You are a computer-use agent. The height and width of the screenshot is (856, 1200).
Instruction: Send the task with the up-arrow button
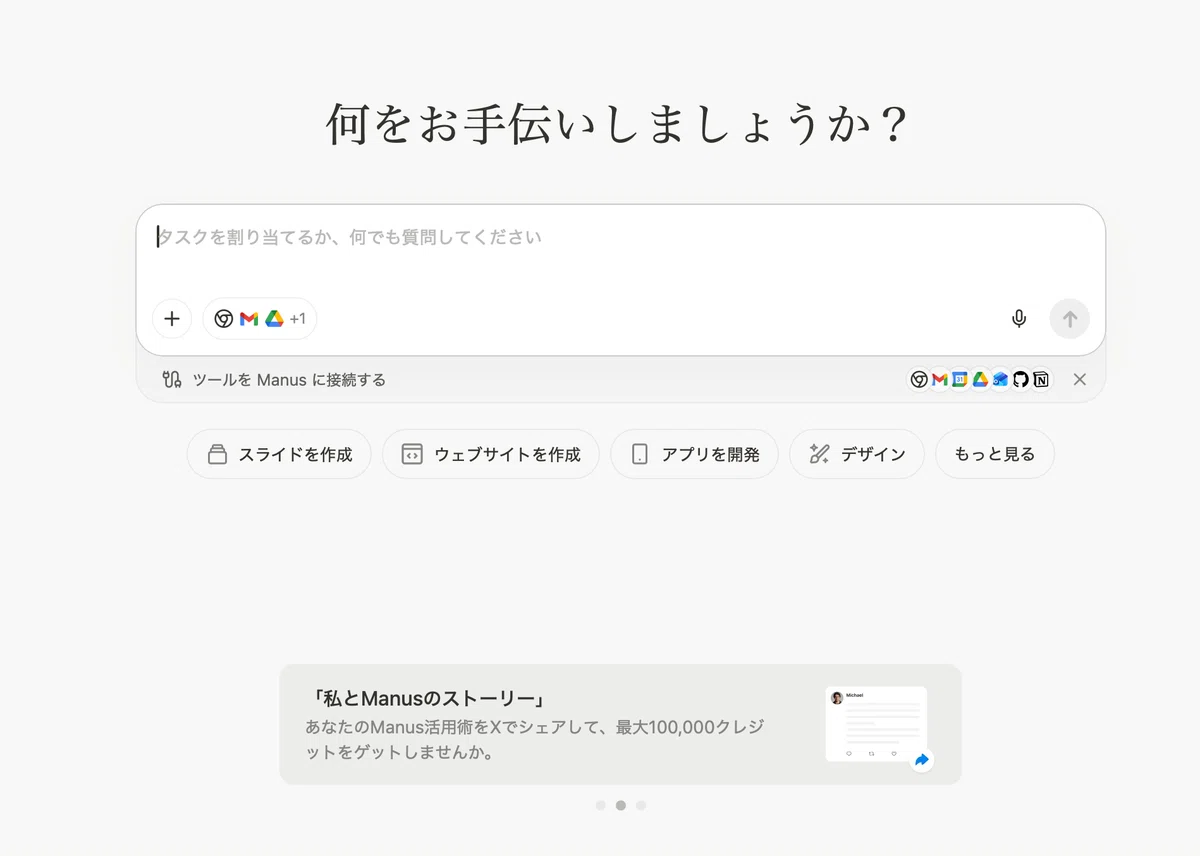click(1070, 319)
